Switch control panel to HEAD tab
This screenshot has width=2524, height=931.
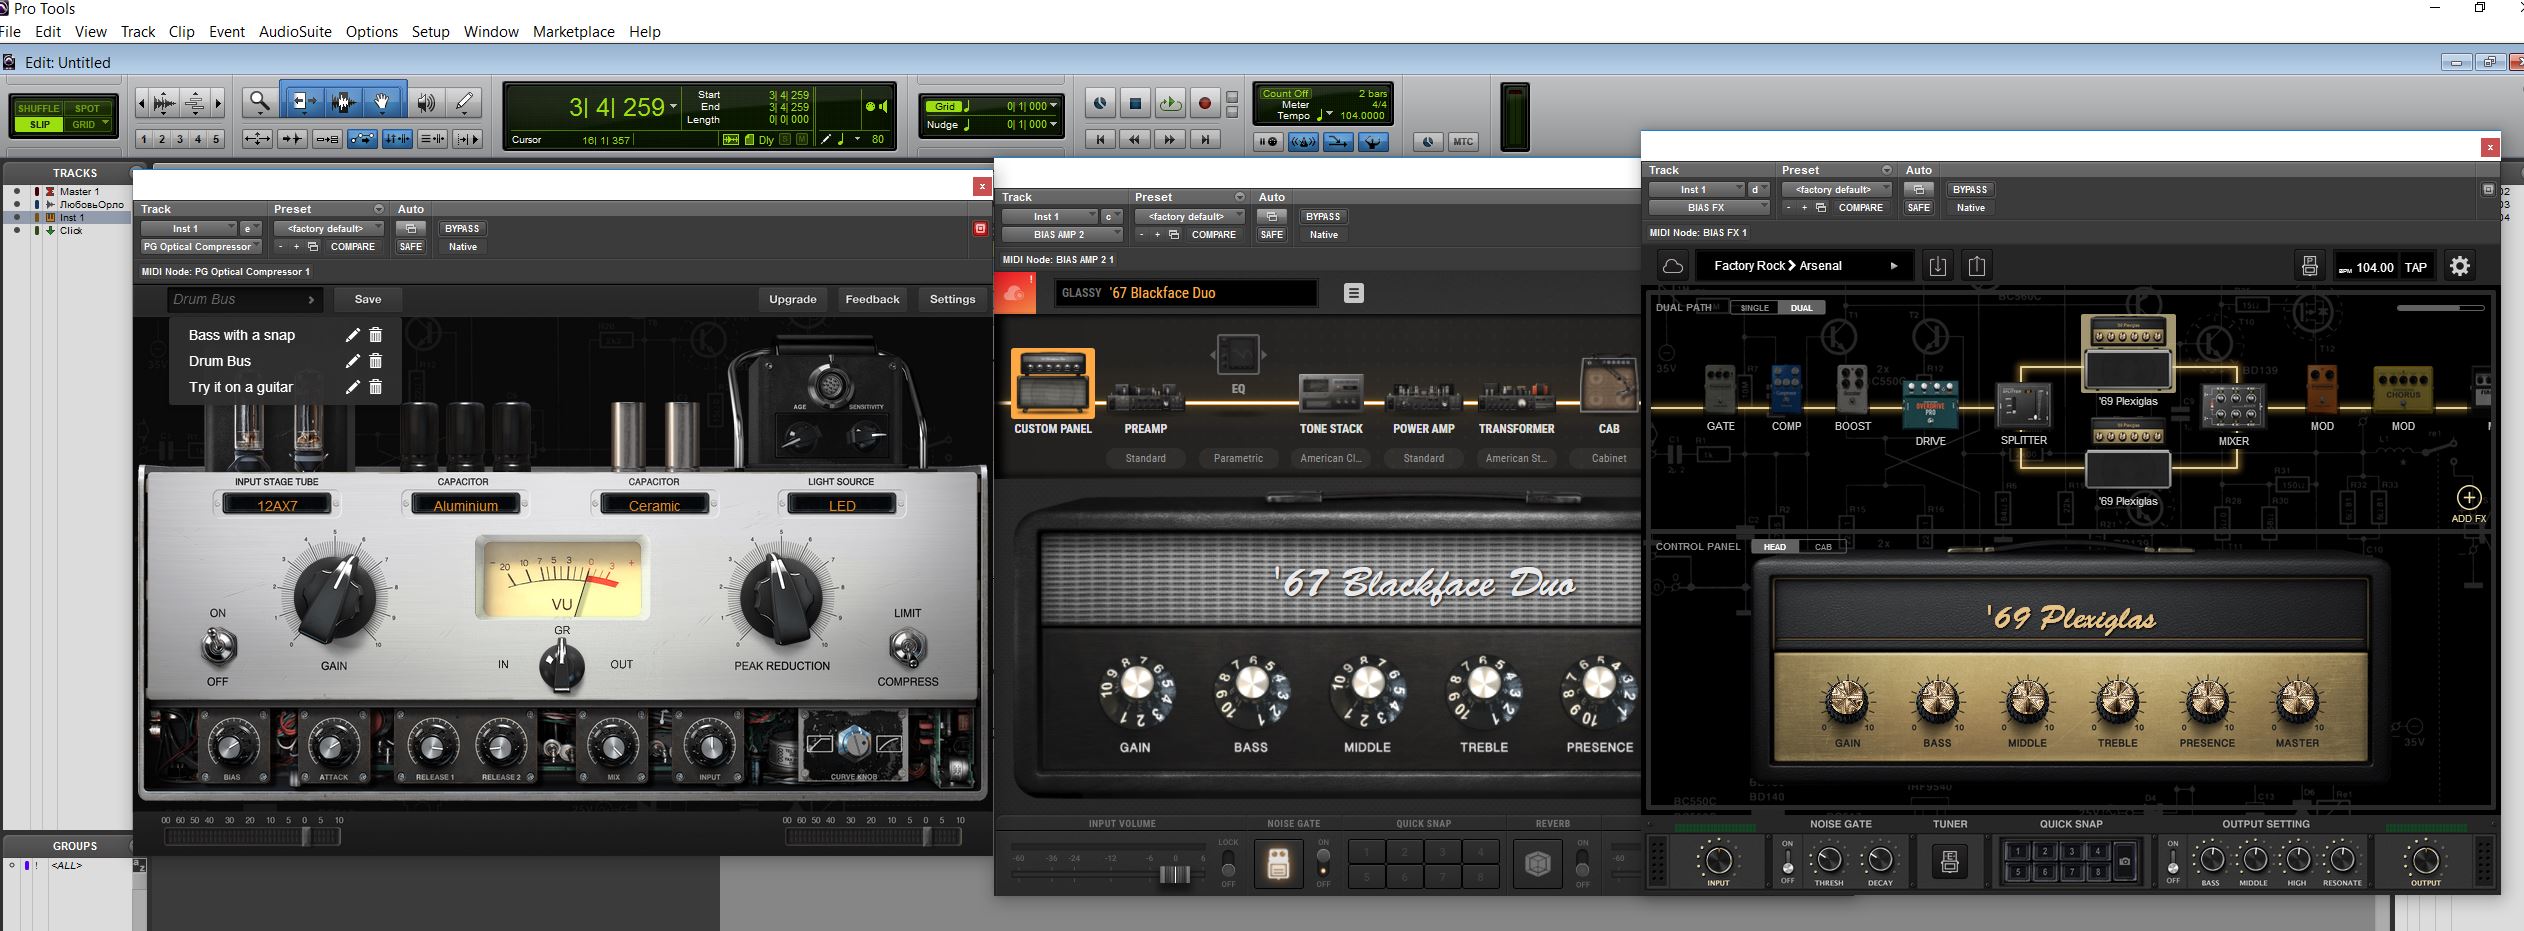point(1775,547)
